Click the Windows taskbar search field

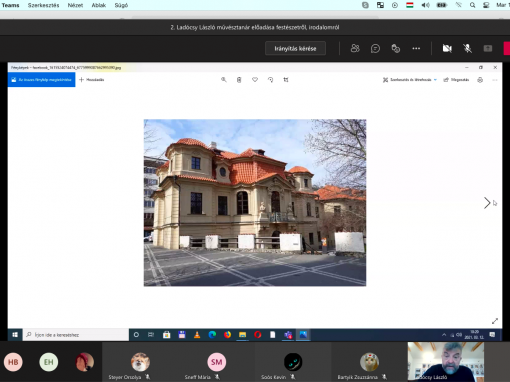pos(76,335)
